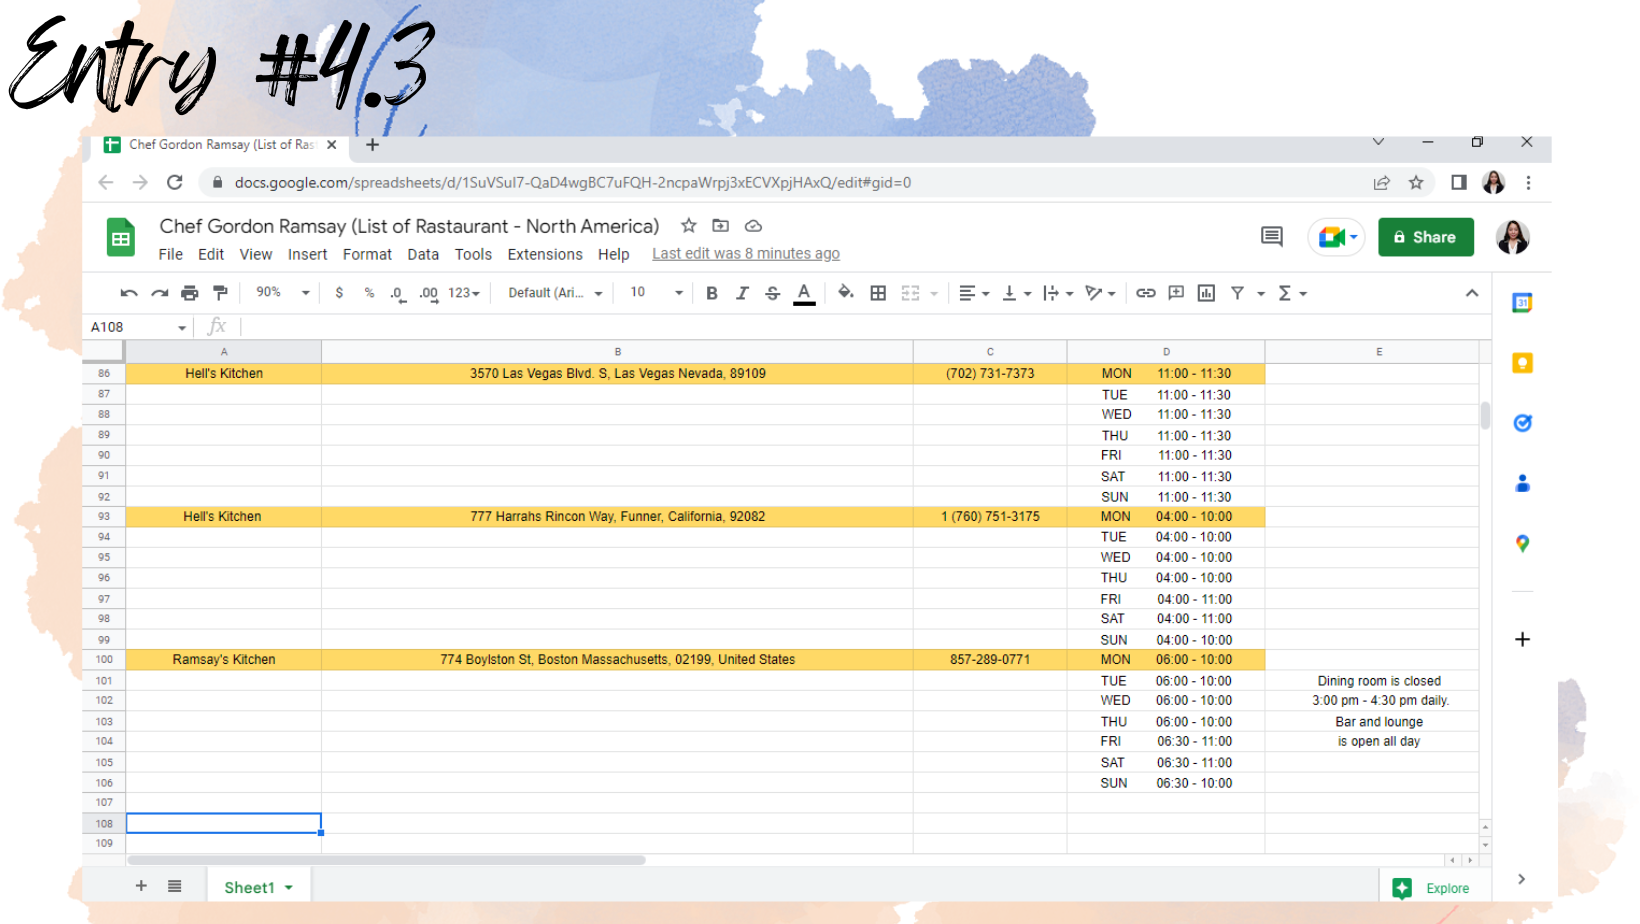Apply italic formatting
1640x924 pixels.
tap(742, 293)
